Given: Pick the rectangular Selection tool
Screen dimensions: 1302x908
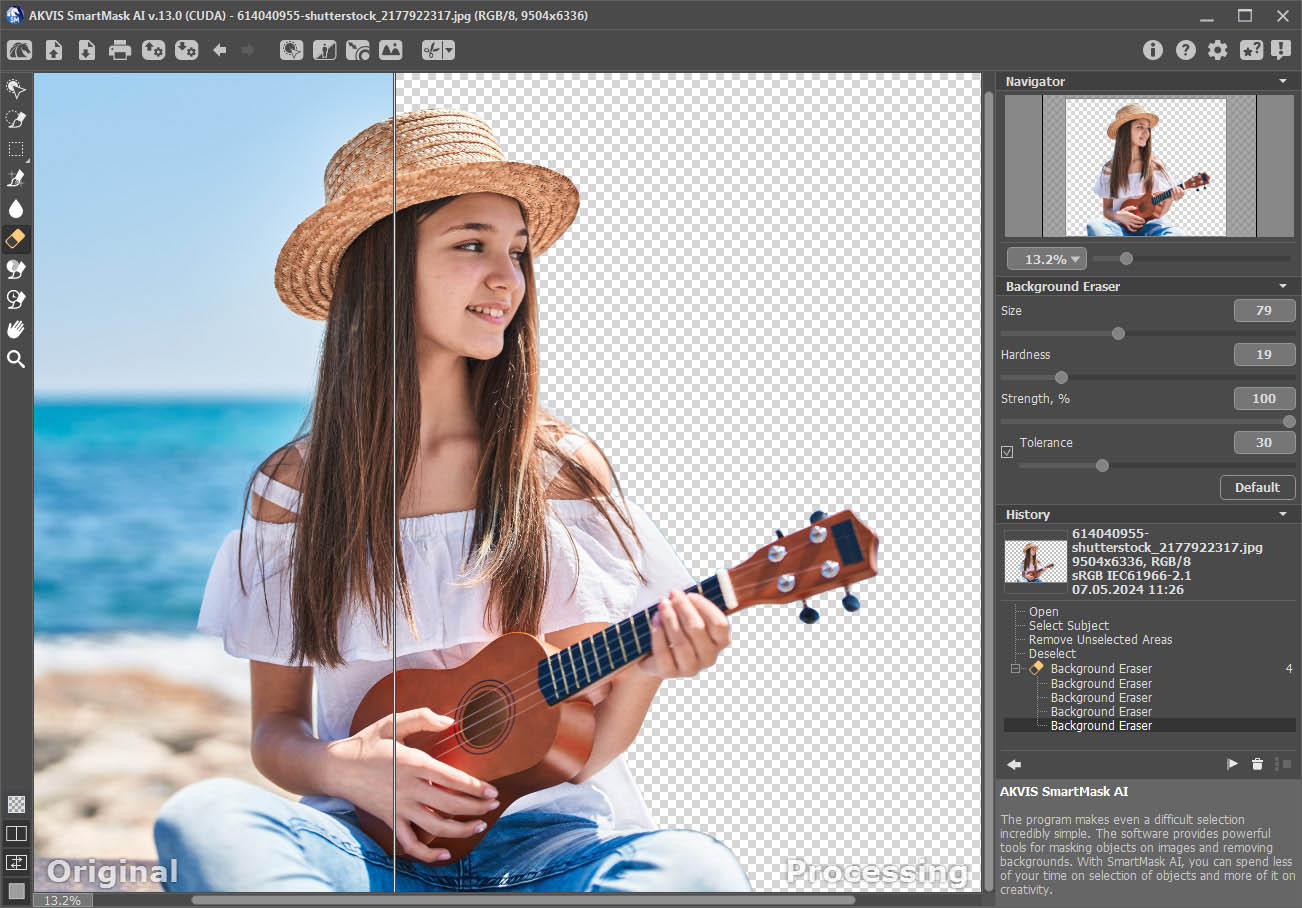Looking at the screenshot, I should pos(16,149).
